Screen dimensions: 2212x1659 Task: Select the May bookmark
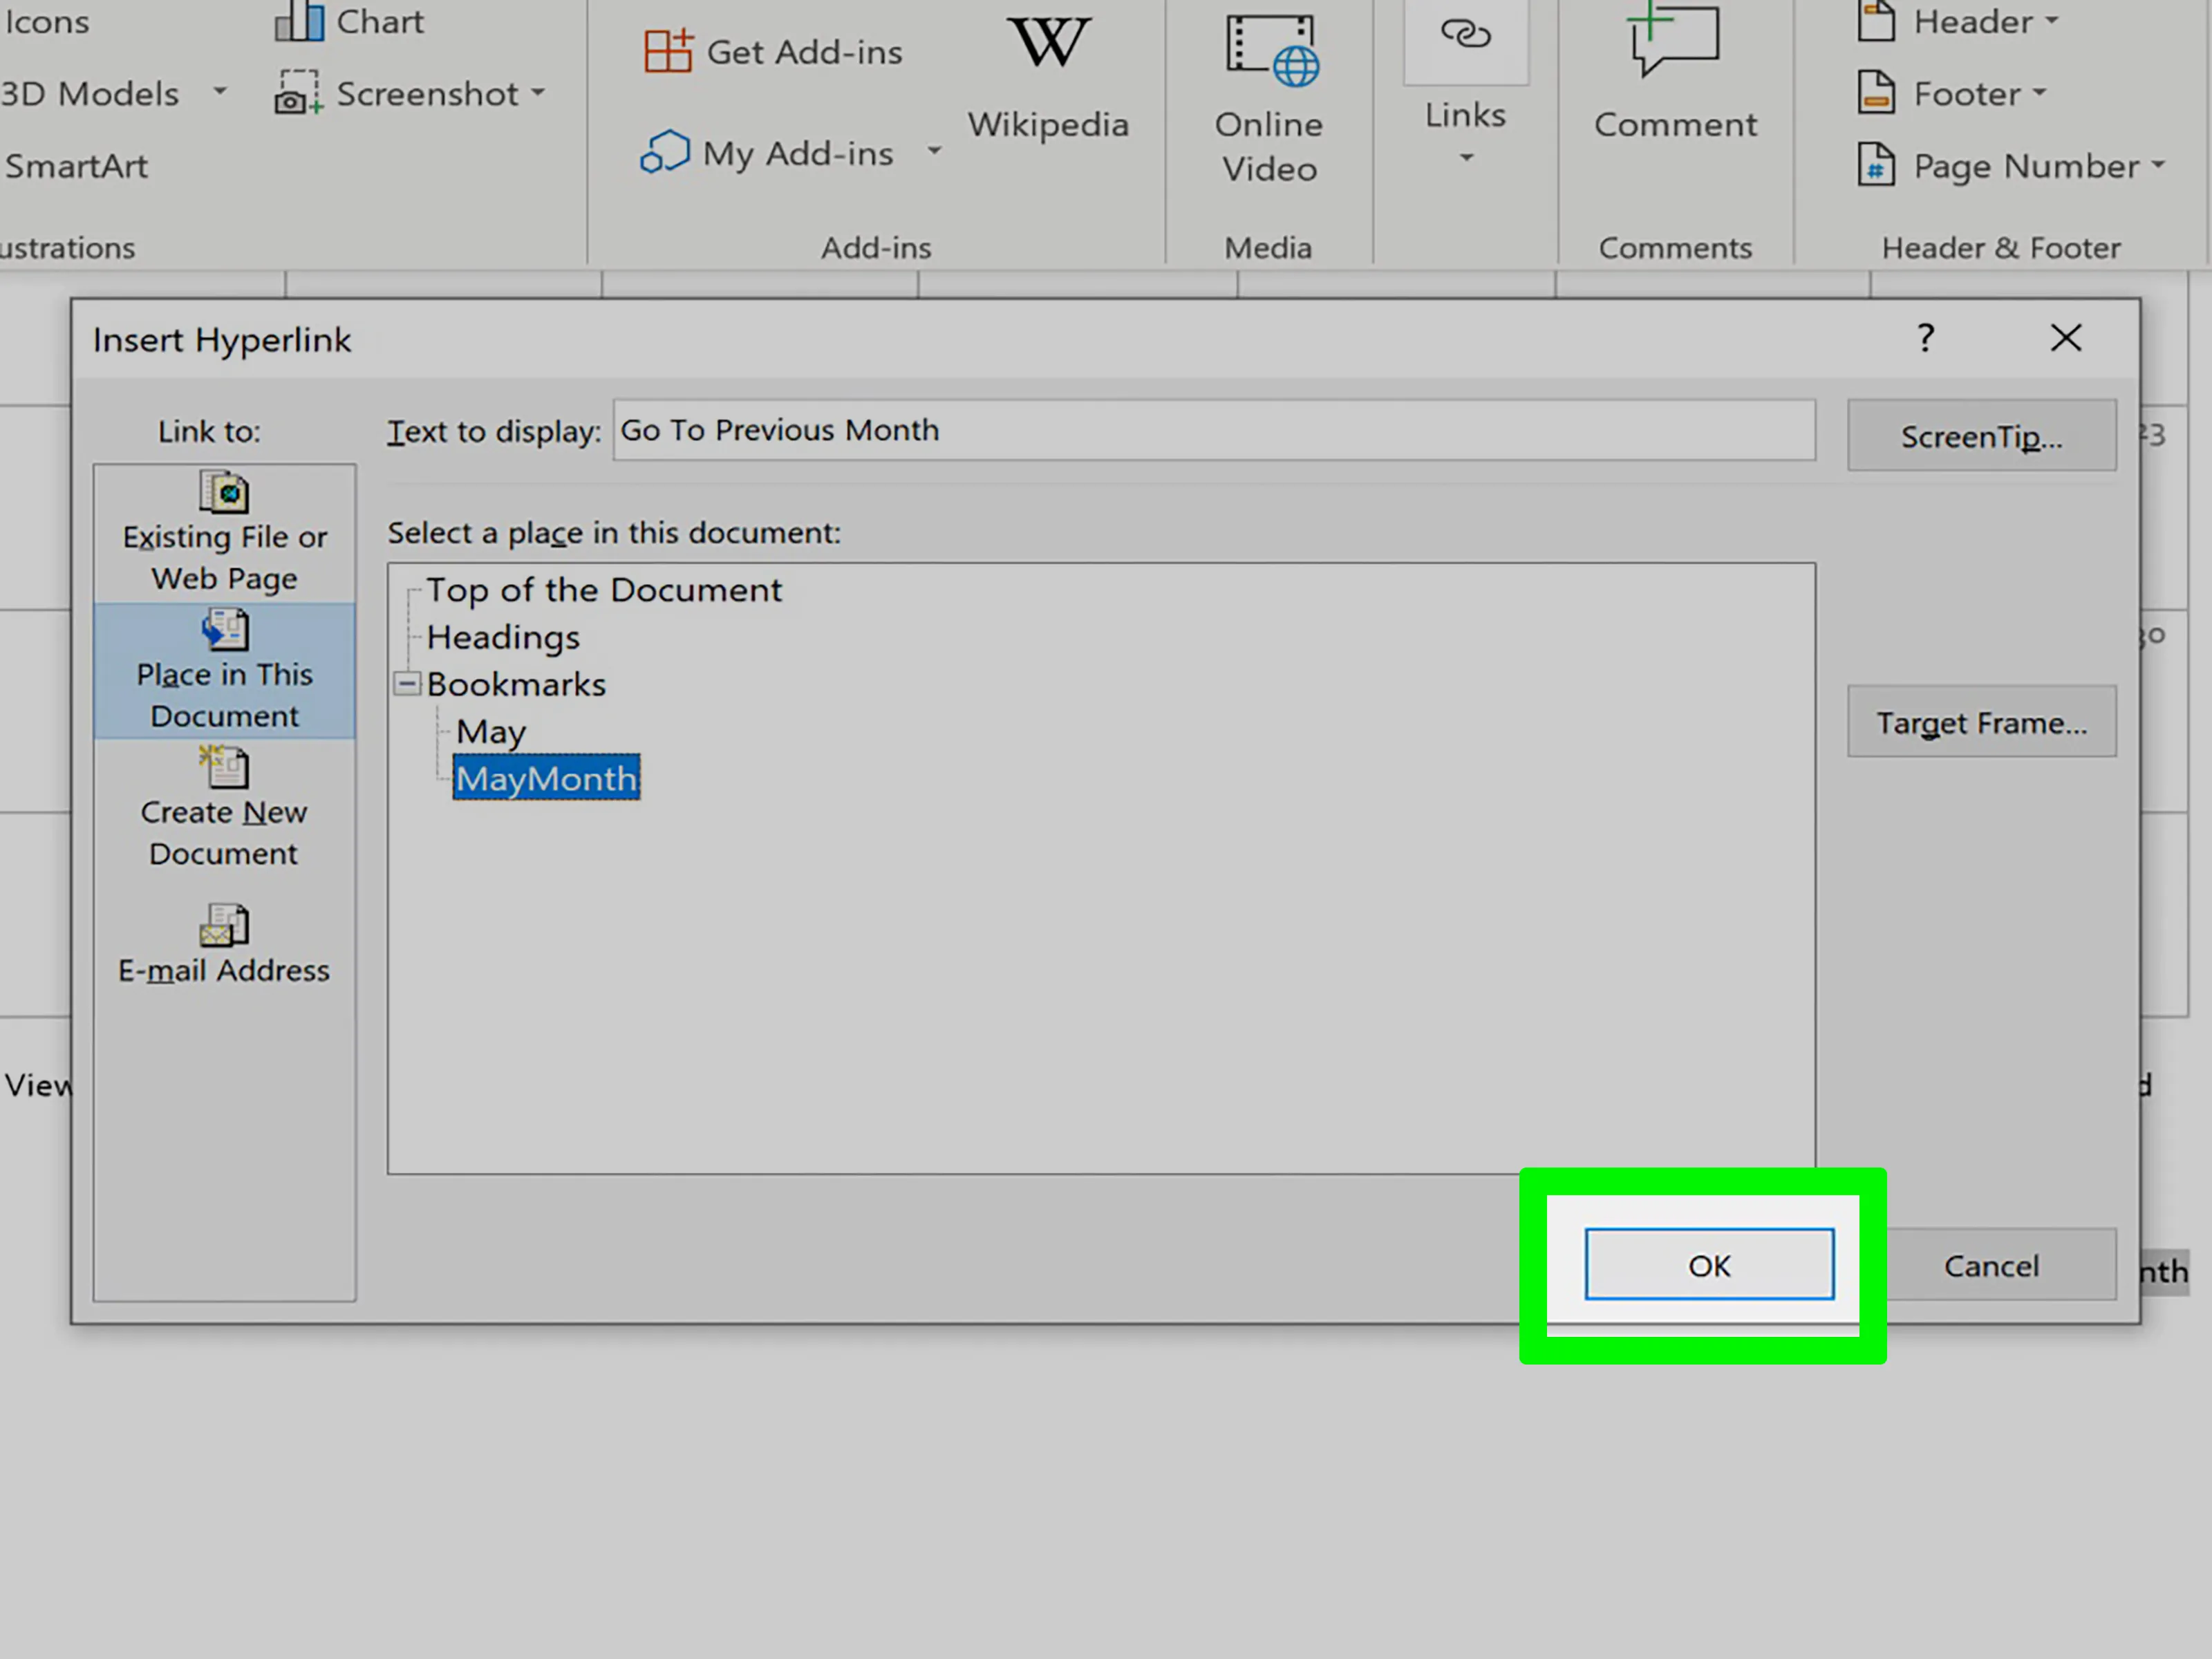click(489, 731)
